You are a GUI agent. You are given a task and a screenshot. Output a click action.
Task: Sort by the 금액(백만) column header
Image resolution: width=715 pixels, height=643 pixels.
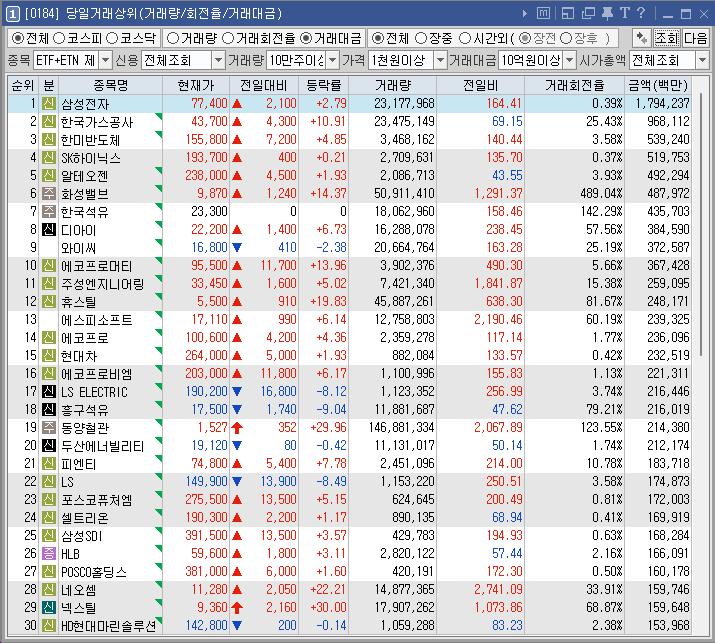point(658,85)
